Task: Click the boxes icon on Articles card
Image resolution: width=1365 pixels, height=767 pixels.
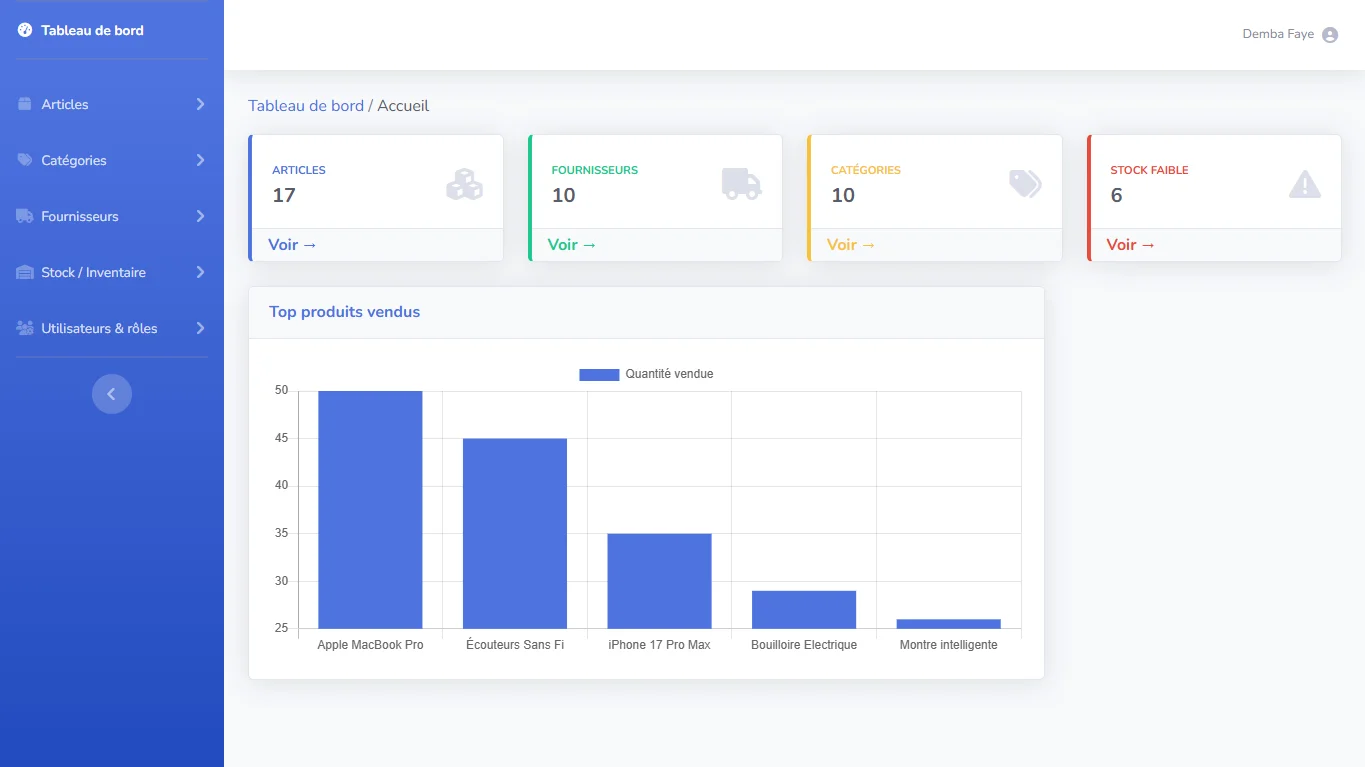Action: pos(464,184)
